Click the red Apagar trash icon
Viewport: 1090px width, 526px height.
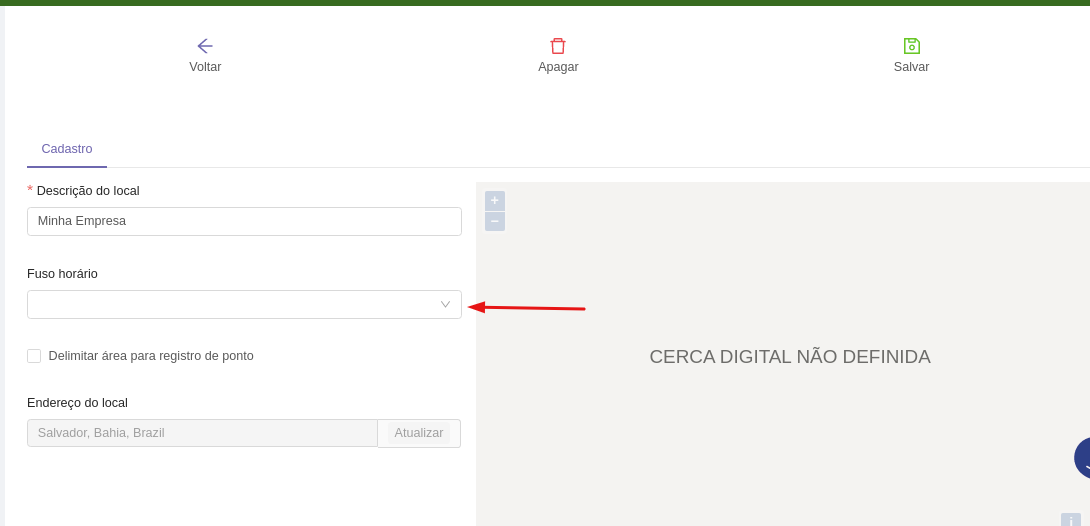pyautogui.click(x=558, y=46)
